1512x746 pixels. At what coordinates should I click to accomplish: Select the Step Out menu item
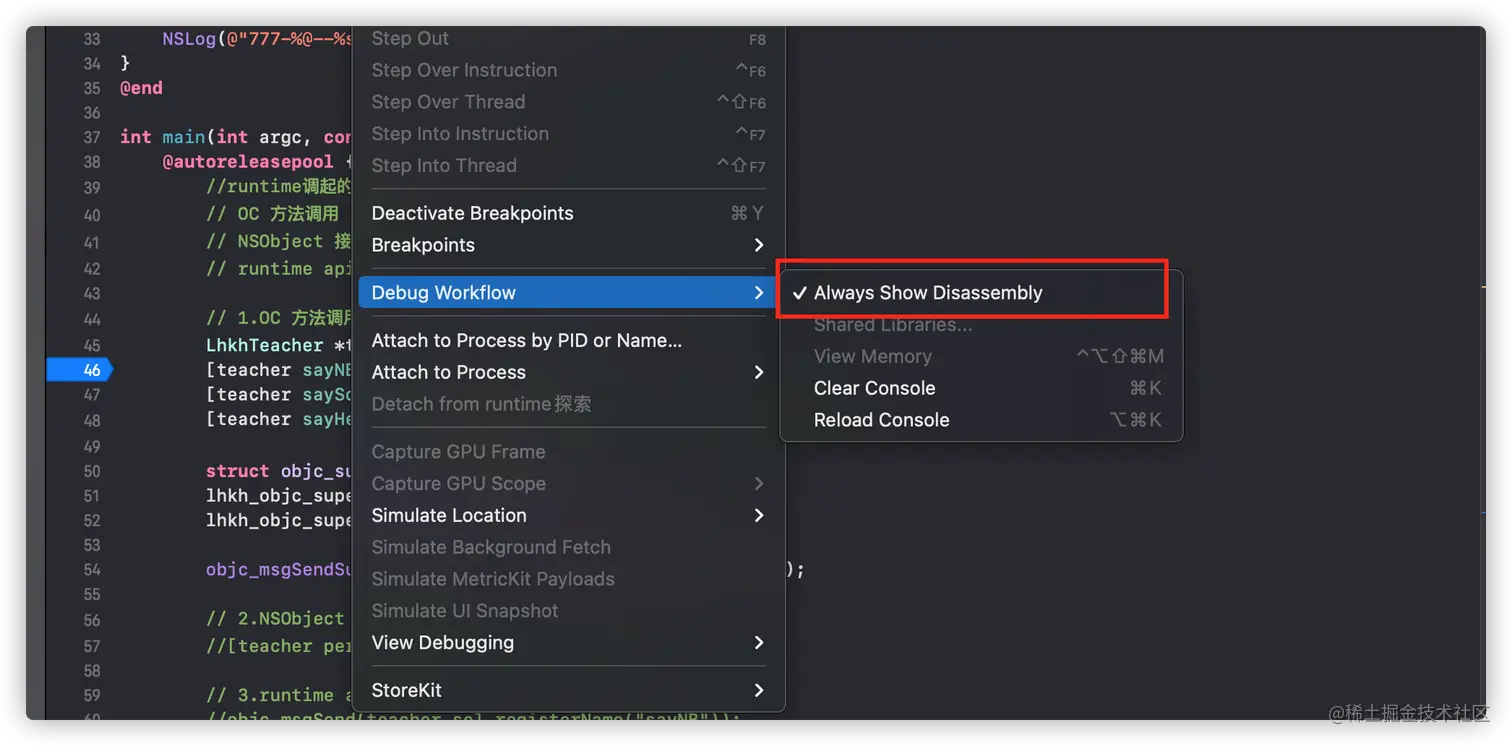point(568,38)
